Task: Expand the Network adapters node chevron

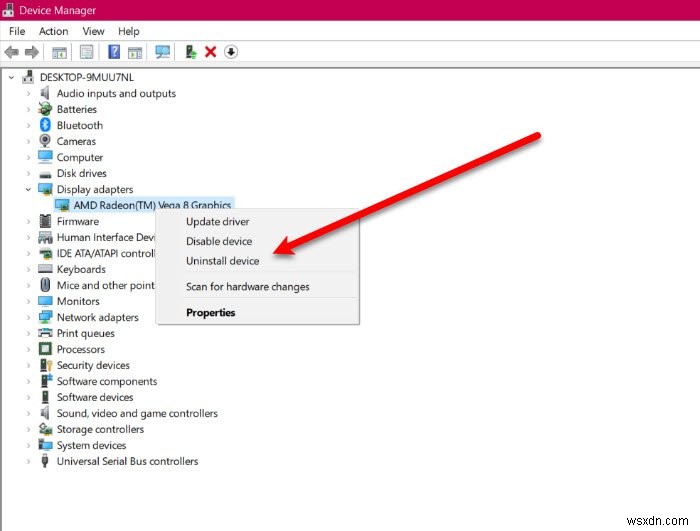Action: tap(28, 317)
